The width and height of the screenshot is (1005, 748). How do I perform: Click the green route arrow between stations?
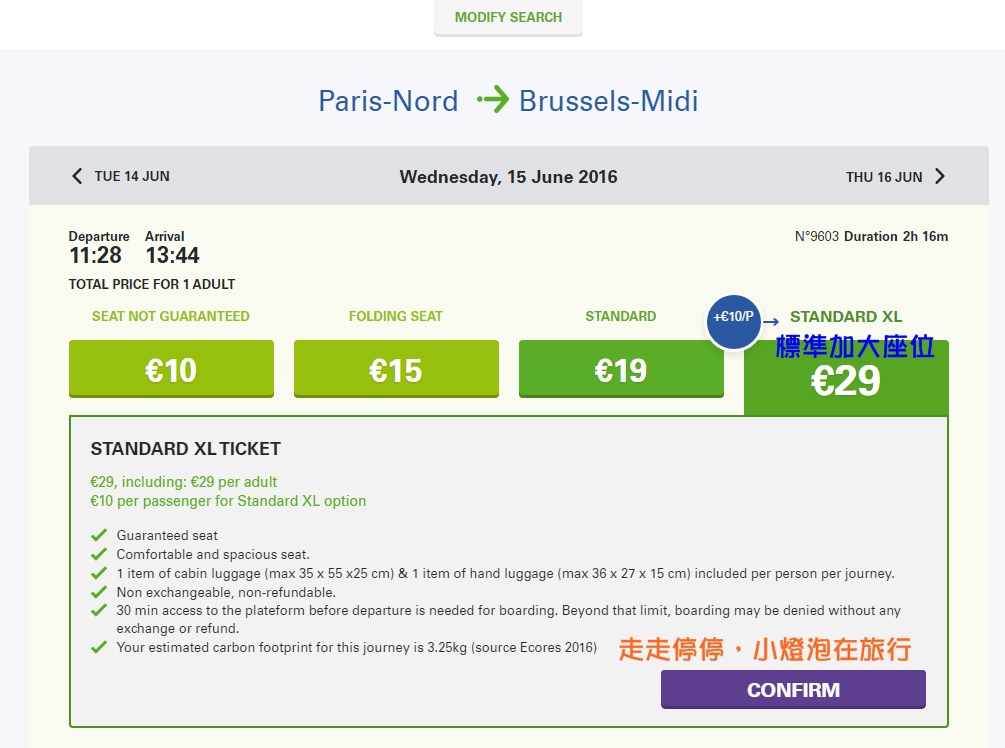click(493, 100)
